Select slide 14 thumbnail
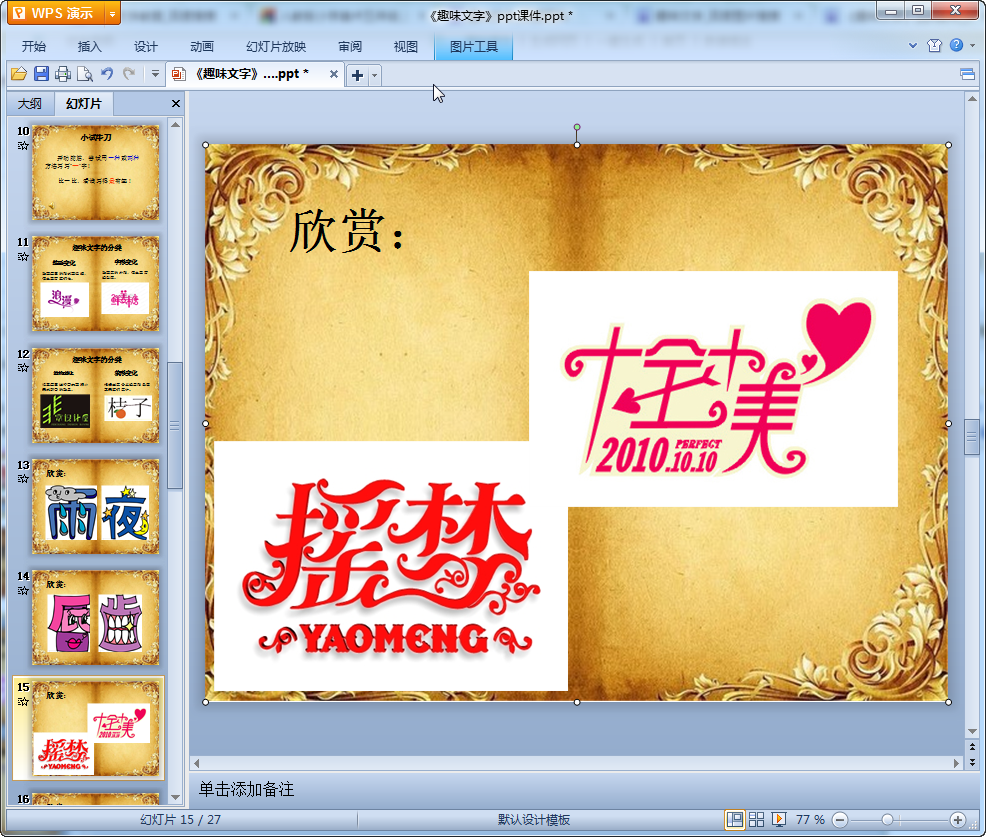This screenshot has height=837, width=986. (96, 618)
